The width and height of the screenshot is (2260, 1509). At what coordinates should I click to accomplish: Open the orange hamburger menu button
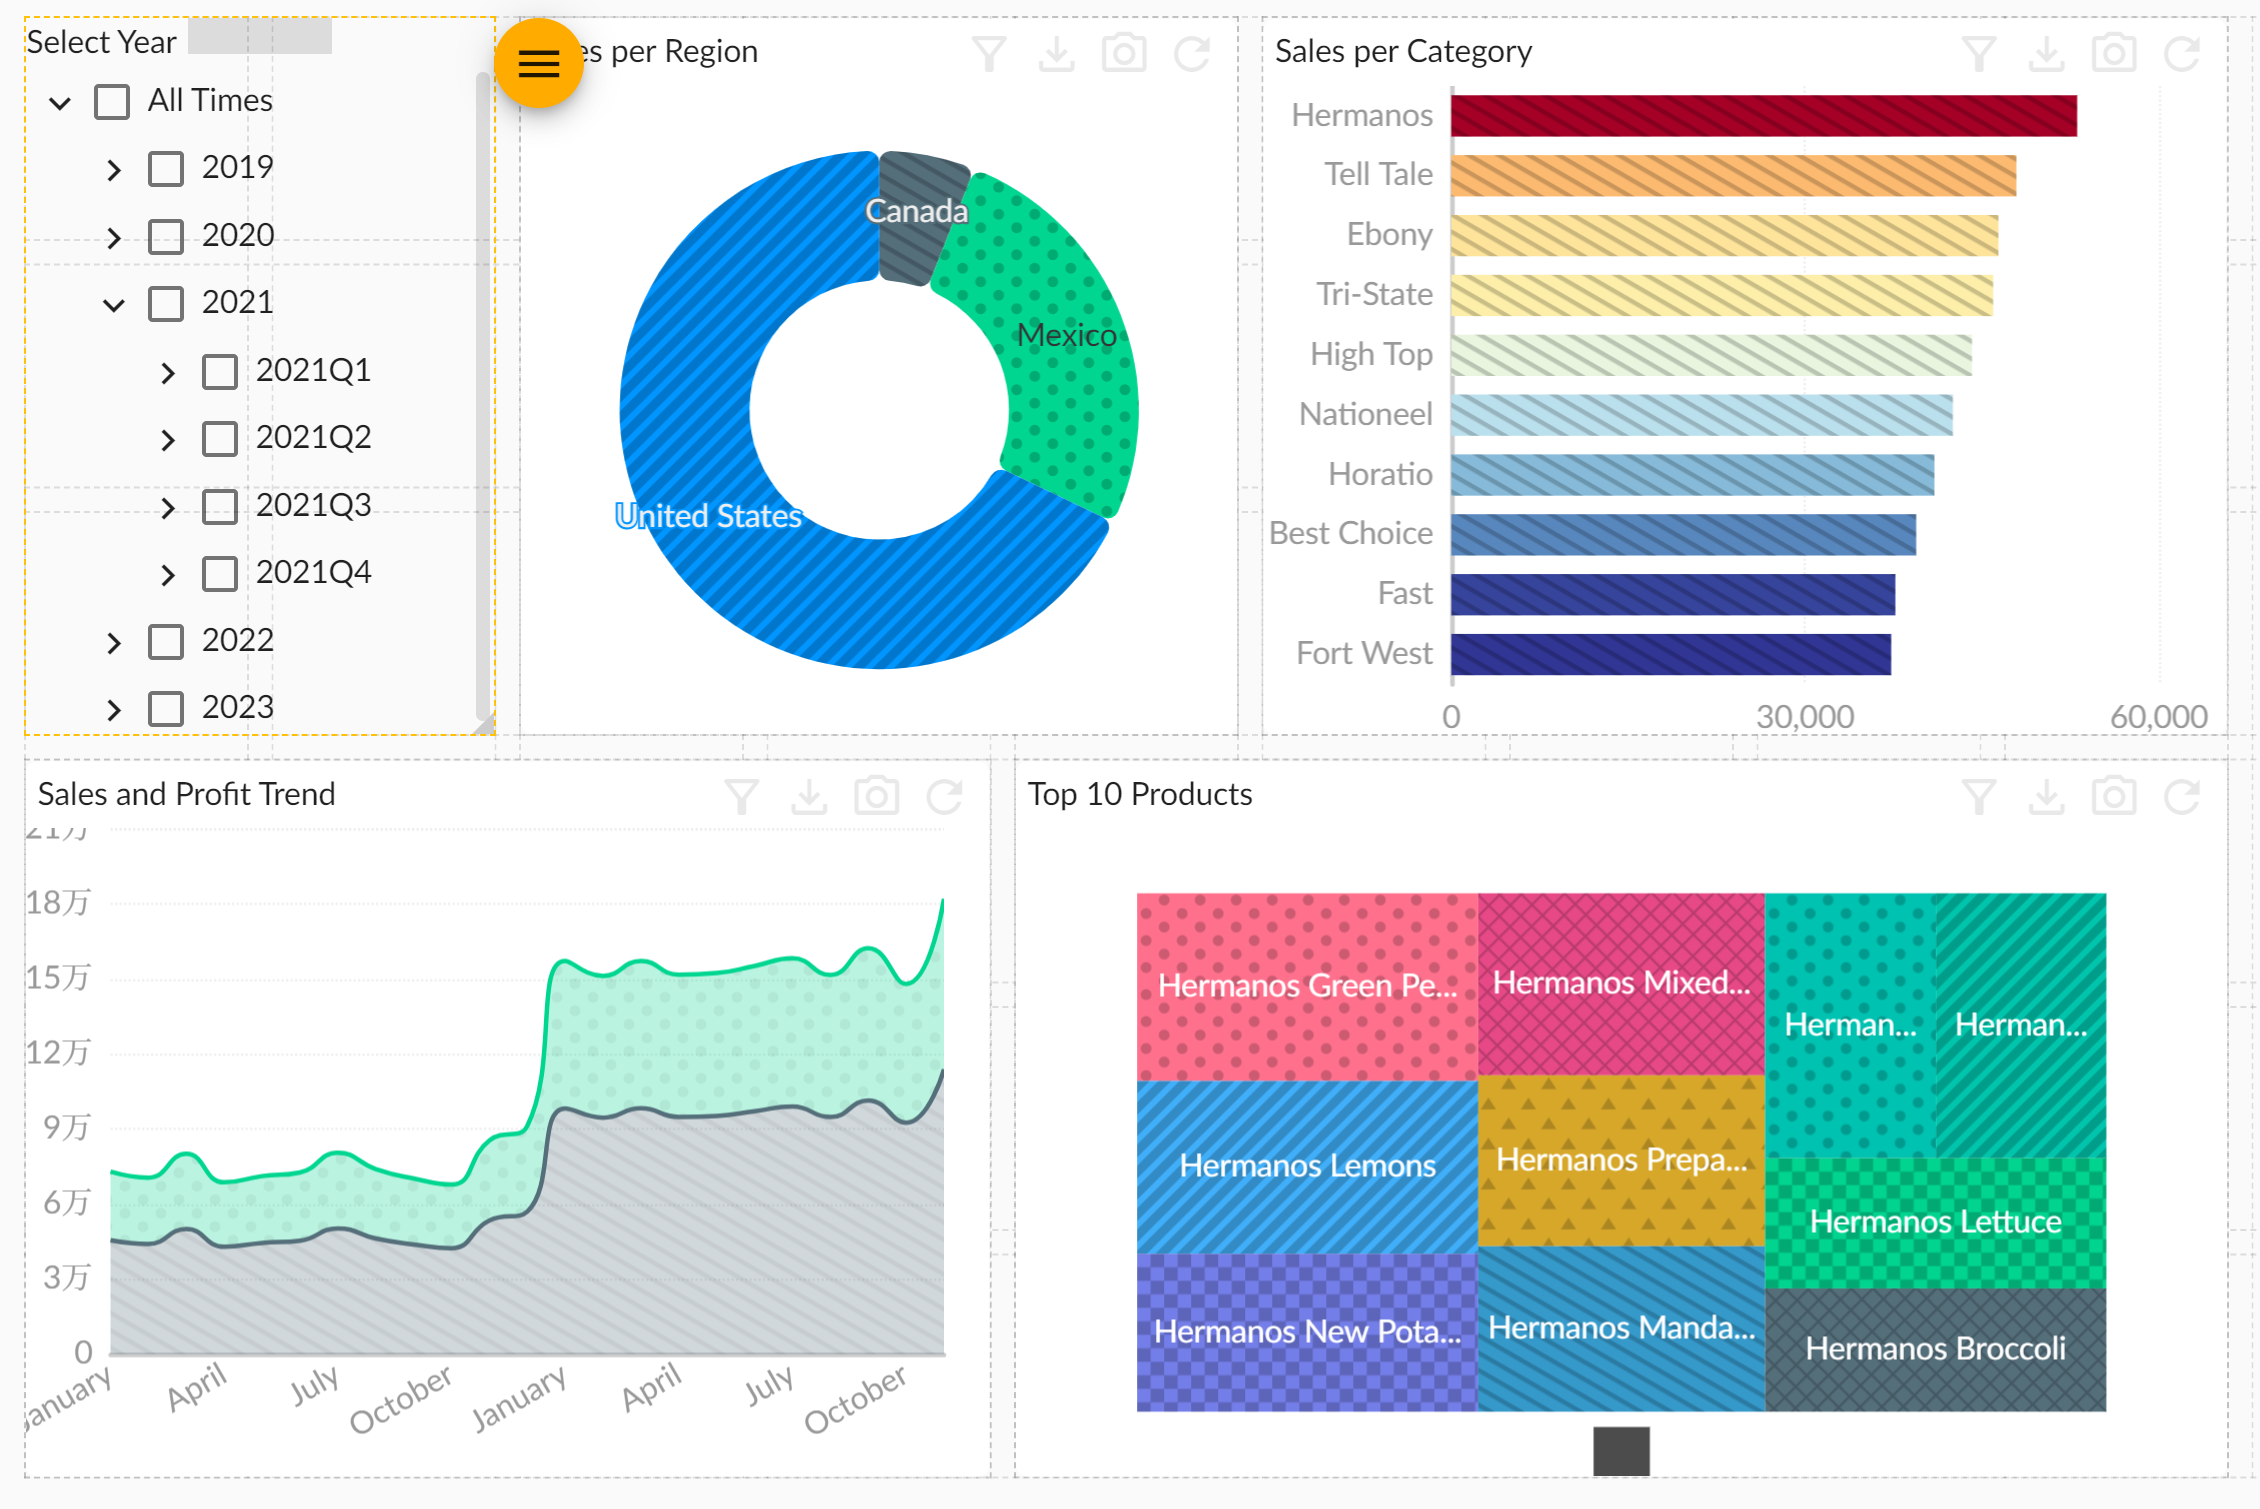pos(538,63)
